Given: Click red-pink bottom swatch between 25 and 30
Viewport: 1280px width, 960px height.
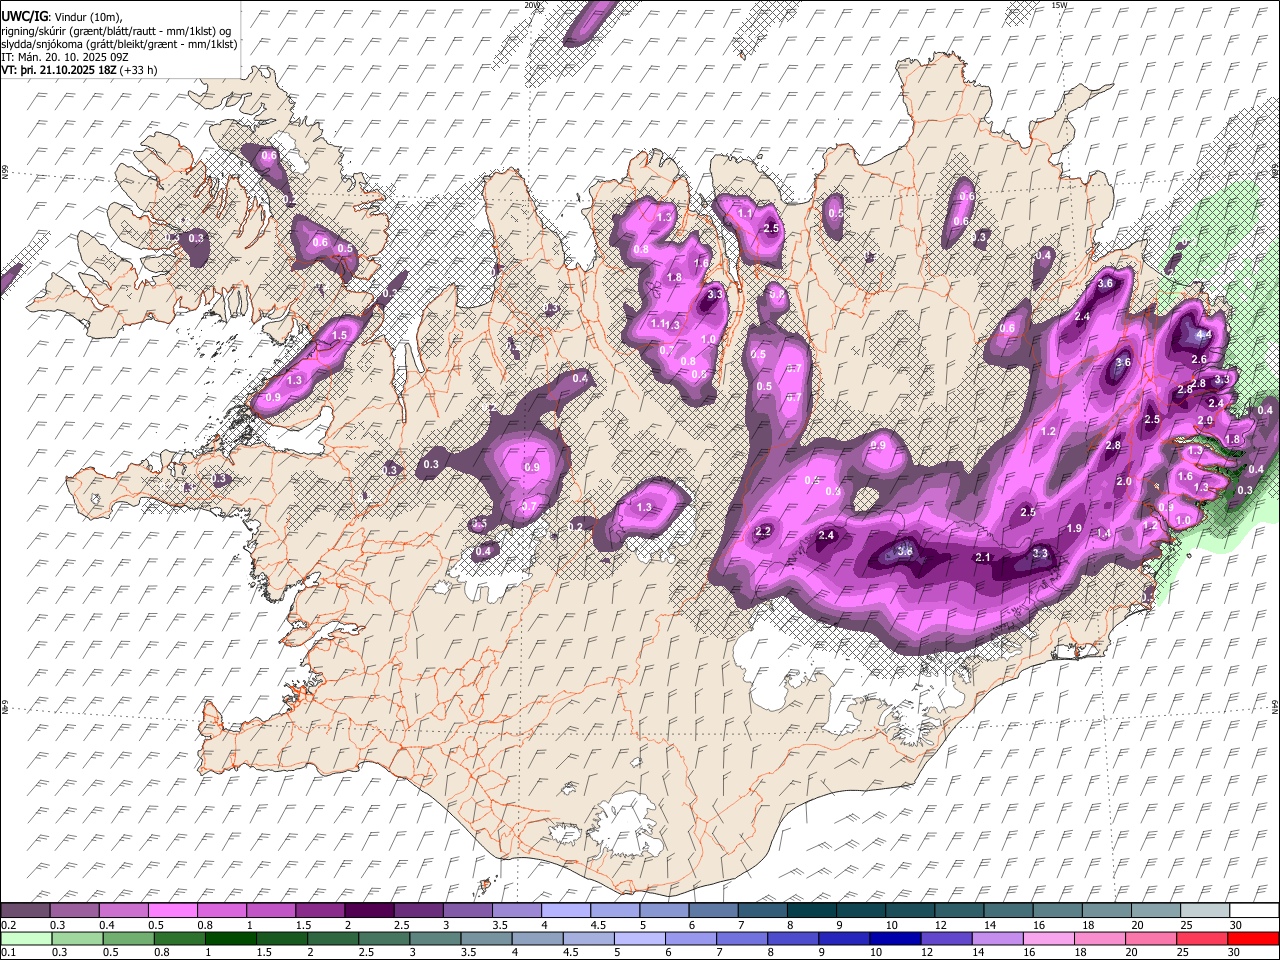Looking at the screenshot, I should tap(1201, 938).
